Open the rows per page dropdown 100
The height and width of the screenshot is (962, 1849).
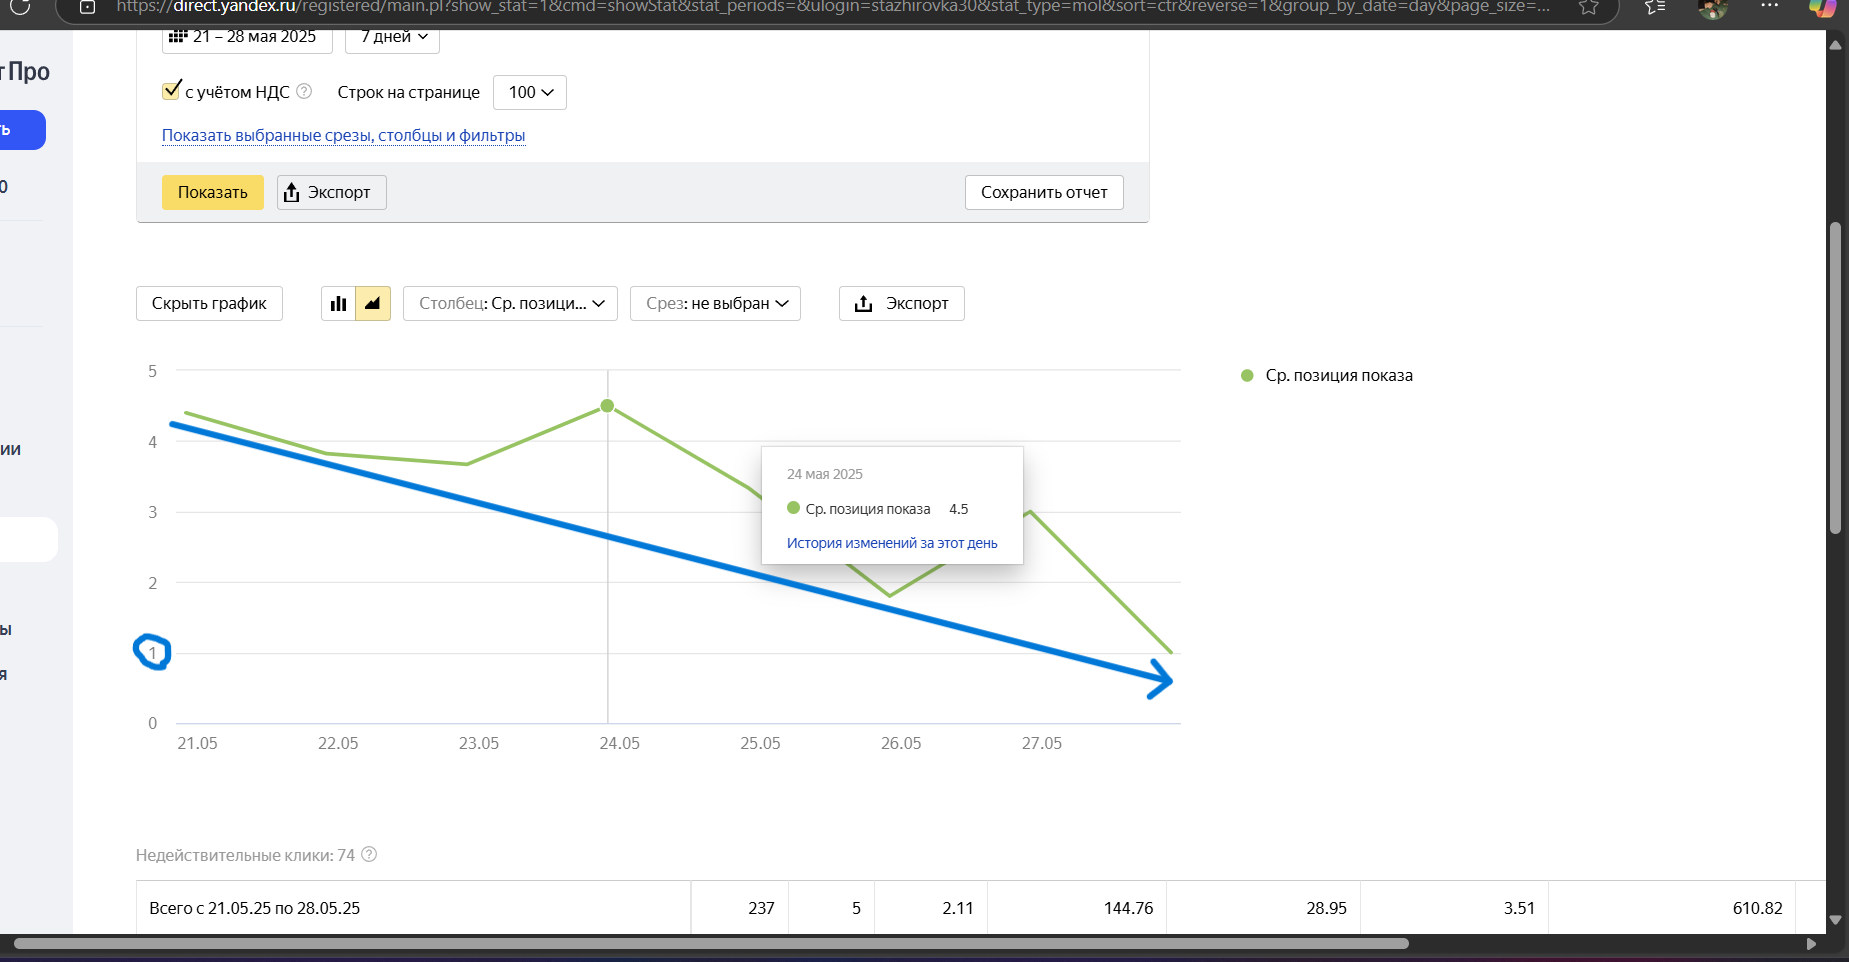[x=530, y=92]
